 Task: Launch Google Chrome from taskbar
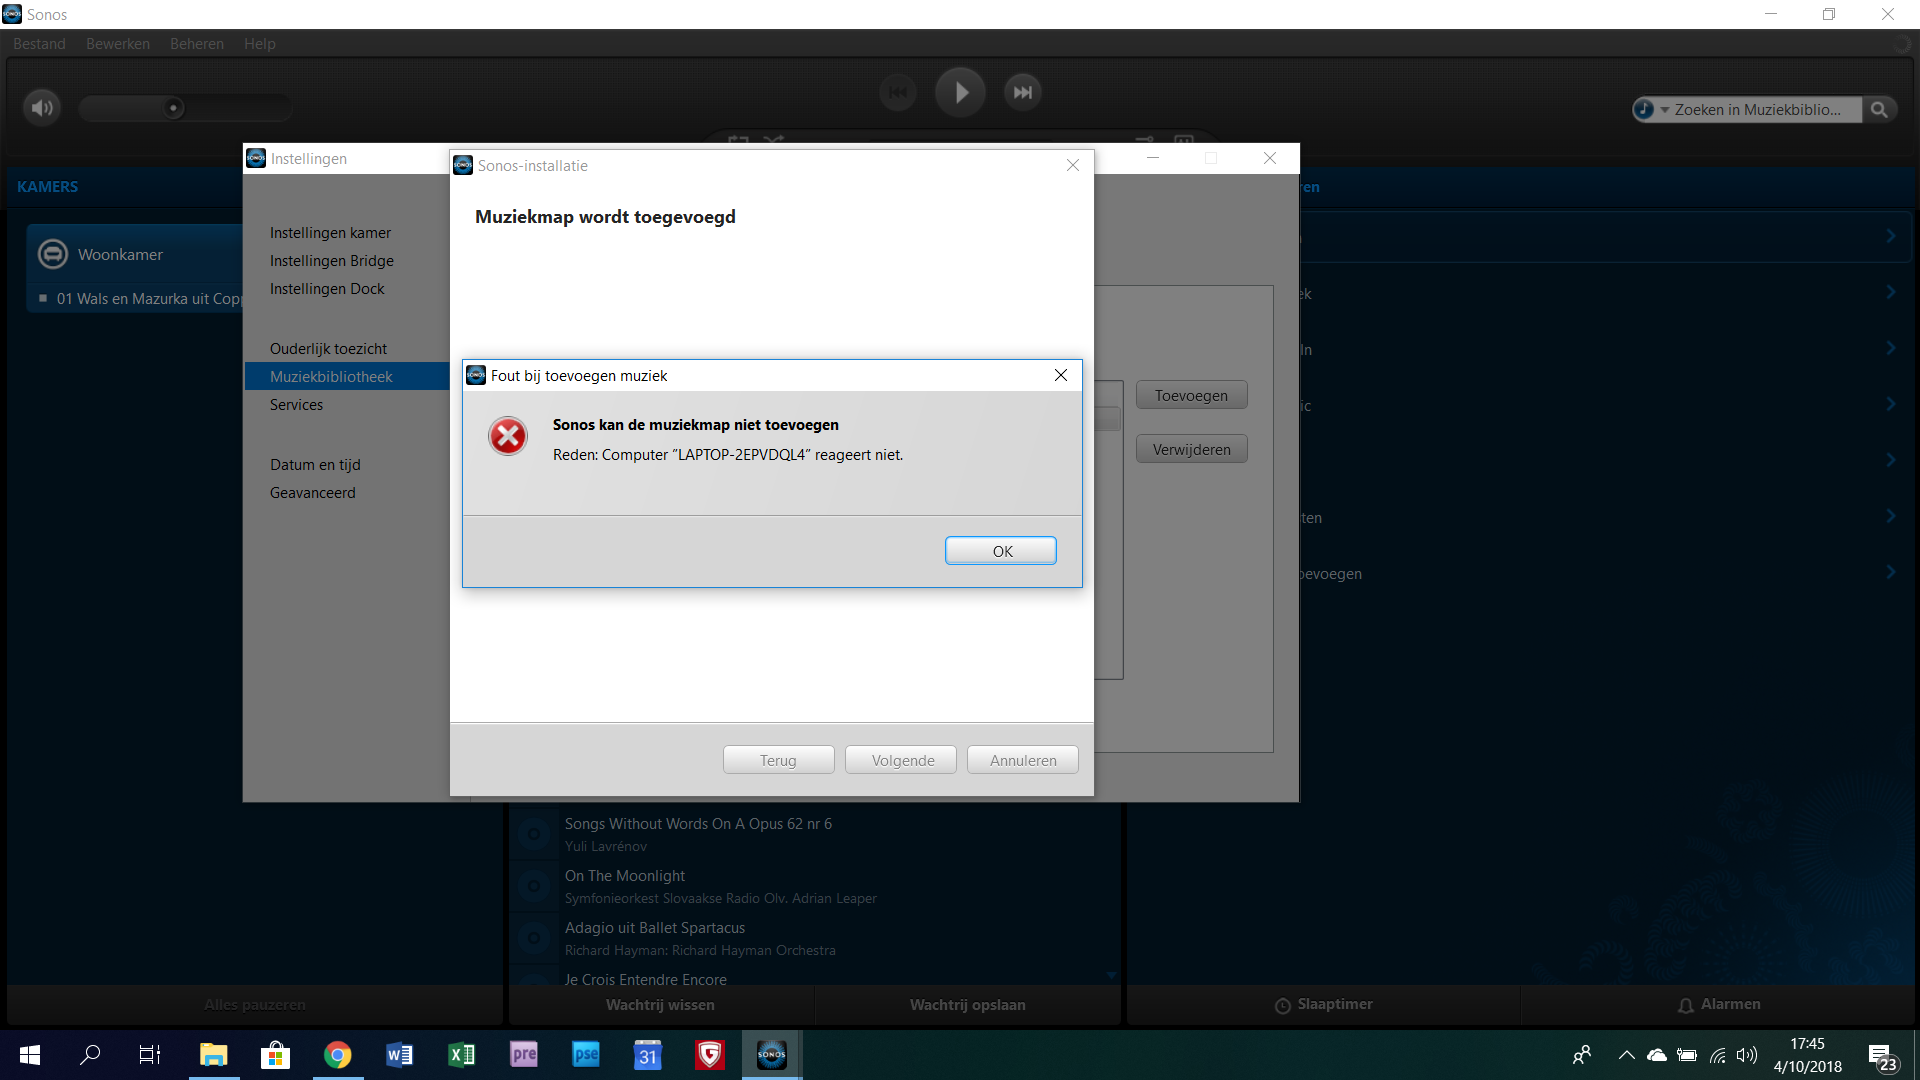[337, 1054]
